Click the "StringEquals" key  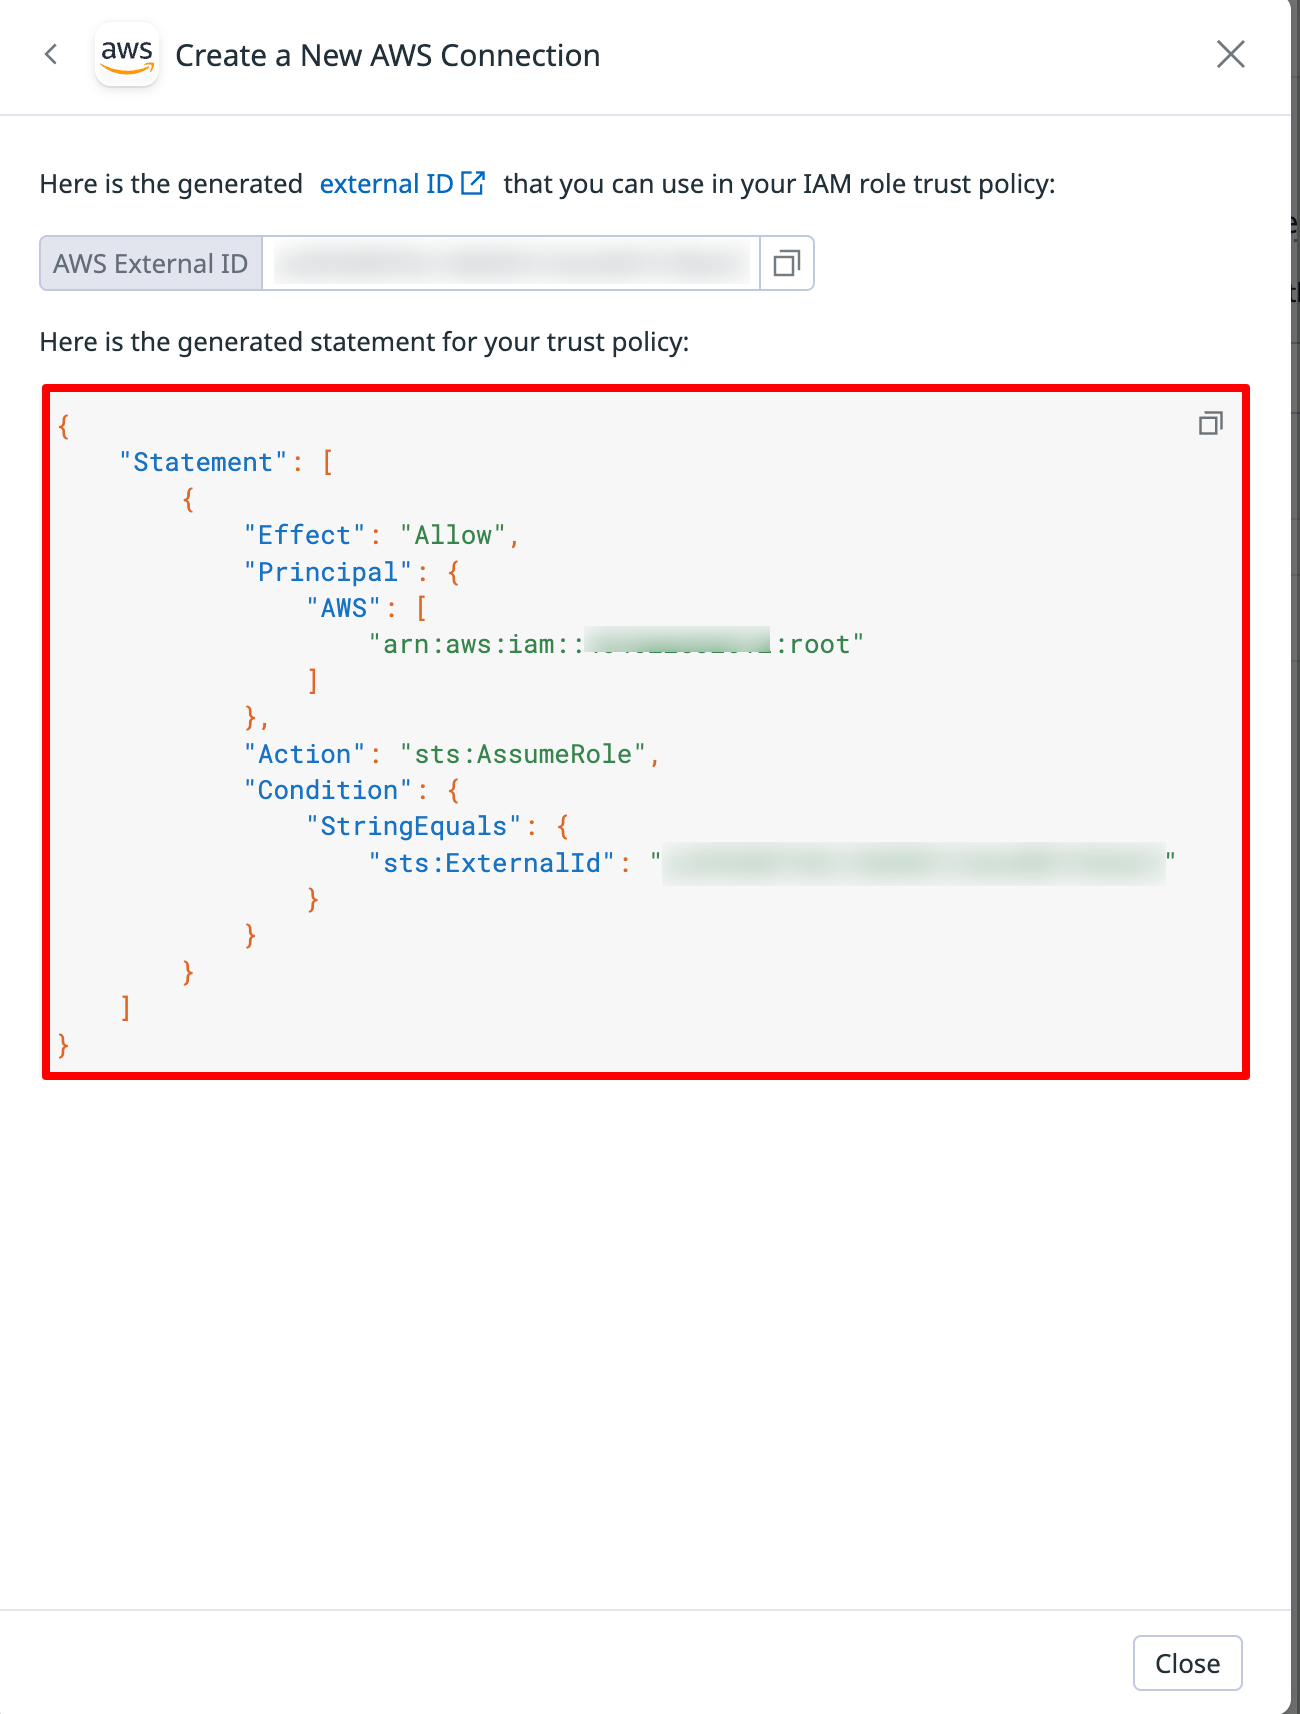pos(414,826)
